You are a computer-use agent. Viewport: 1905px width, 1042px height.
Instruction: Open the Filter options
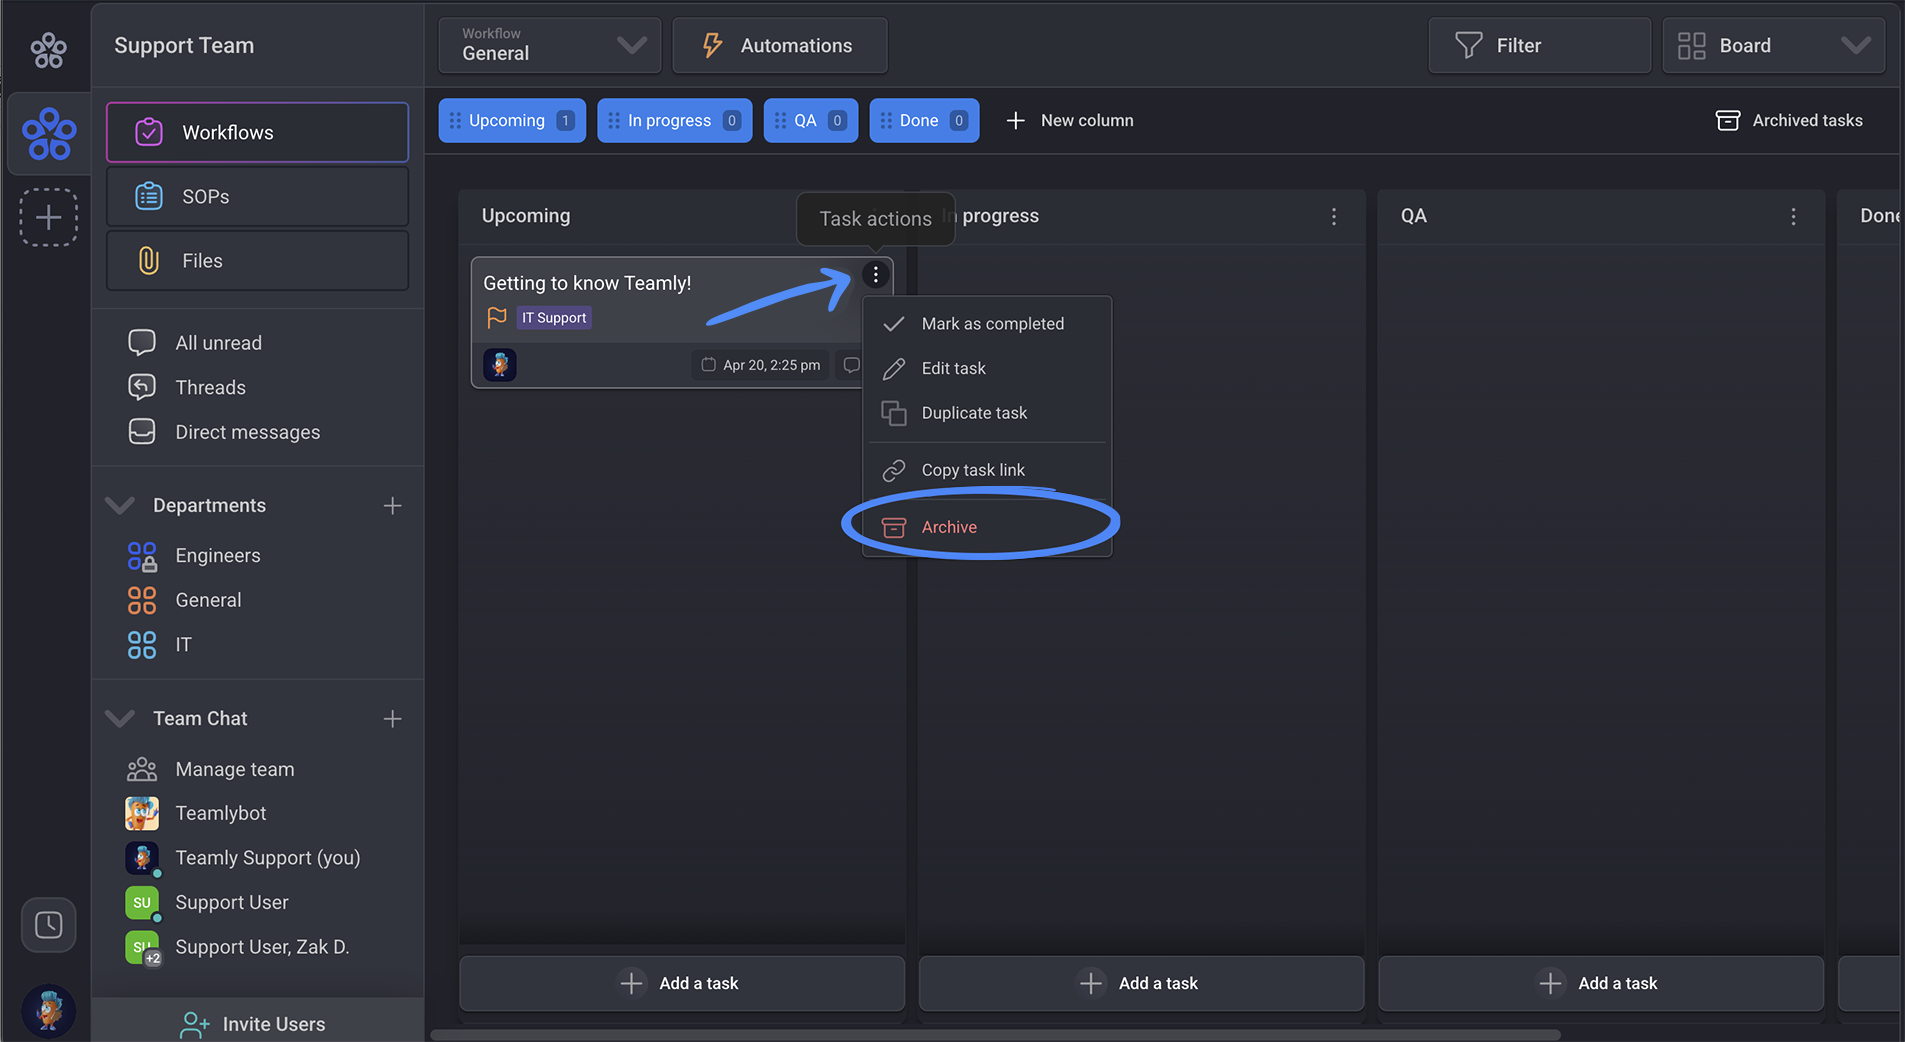coord(1540,45)
